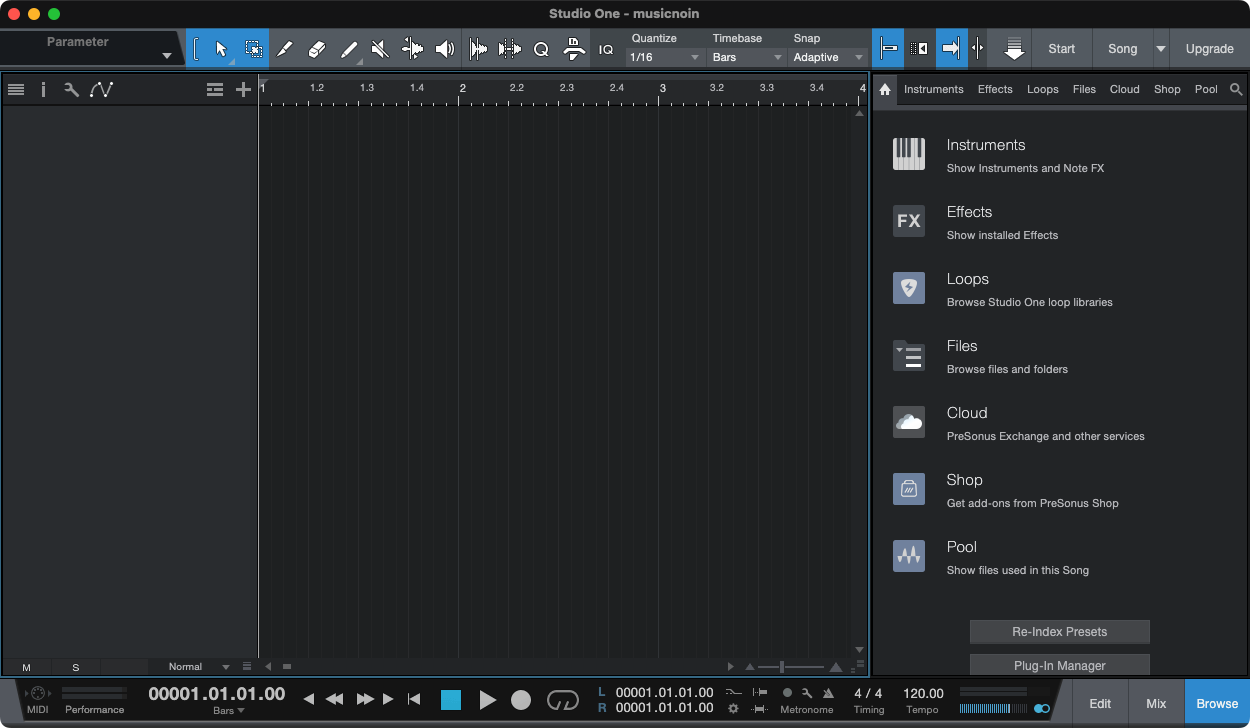Open track options wrench icon
The image size is (1250, 728).
pos(71,89)
